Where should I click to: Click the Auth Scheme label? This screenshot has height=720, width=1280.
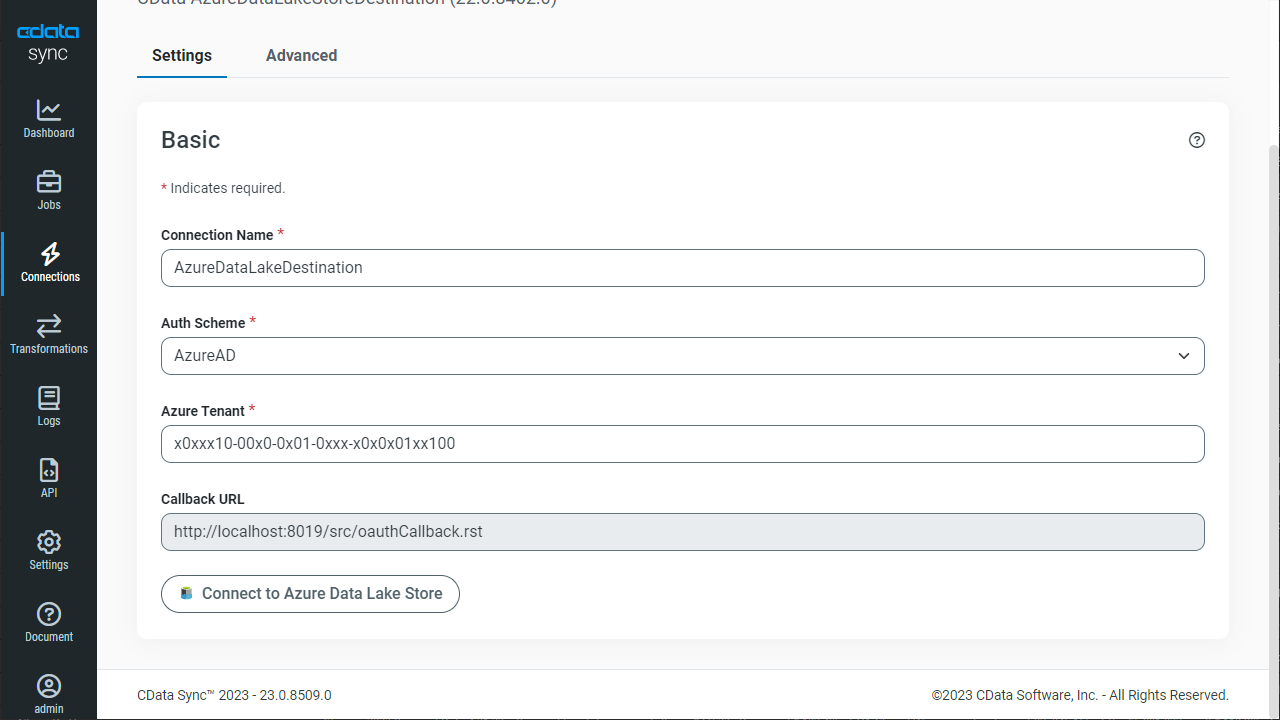click(203, 323)
